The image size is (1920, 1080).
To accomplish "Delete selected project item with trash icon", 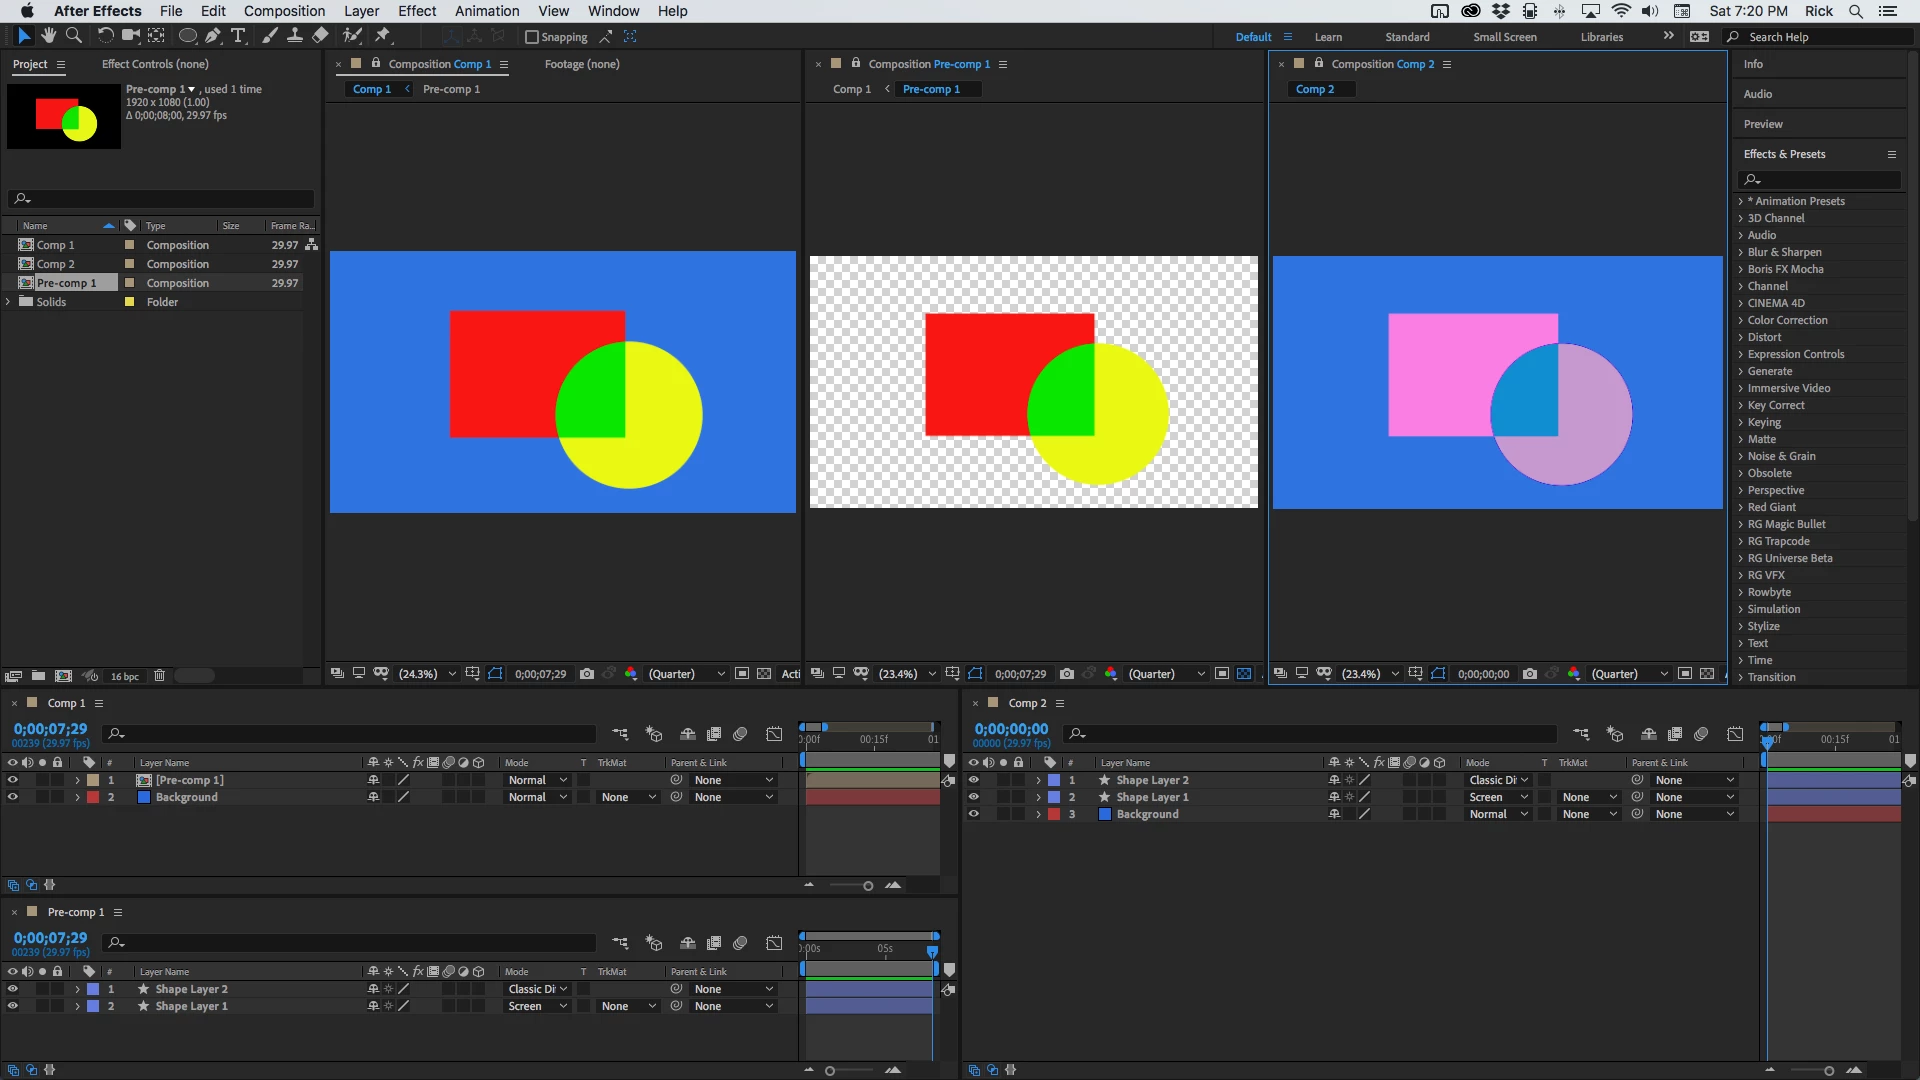I will coord(159,676).
